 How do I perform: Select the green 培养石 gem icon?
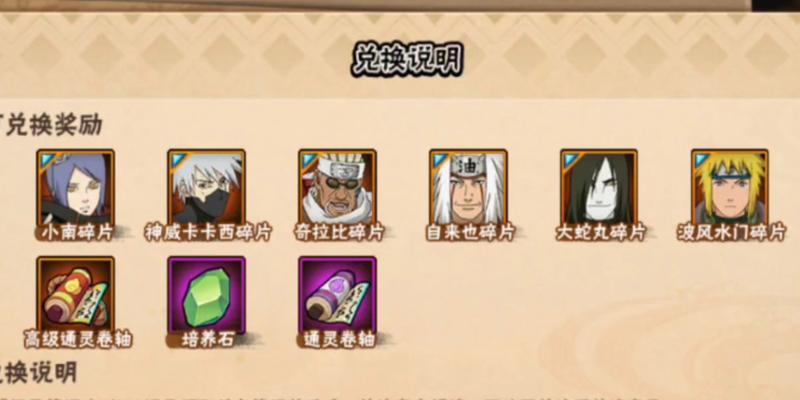(x=207, y=294)
